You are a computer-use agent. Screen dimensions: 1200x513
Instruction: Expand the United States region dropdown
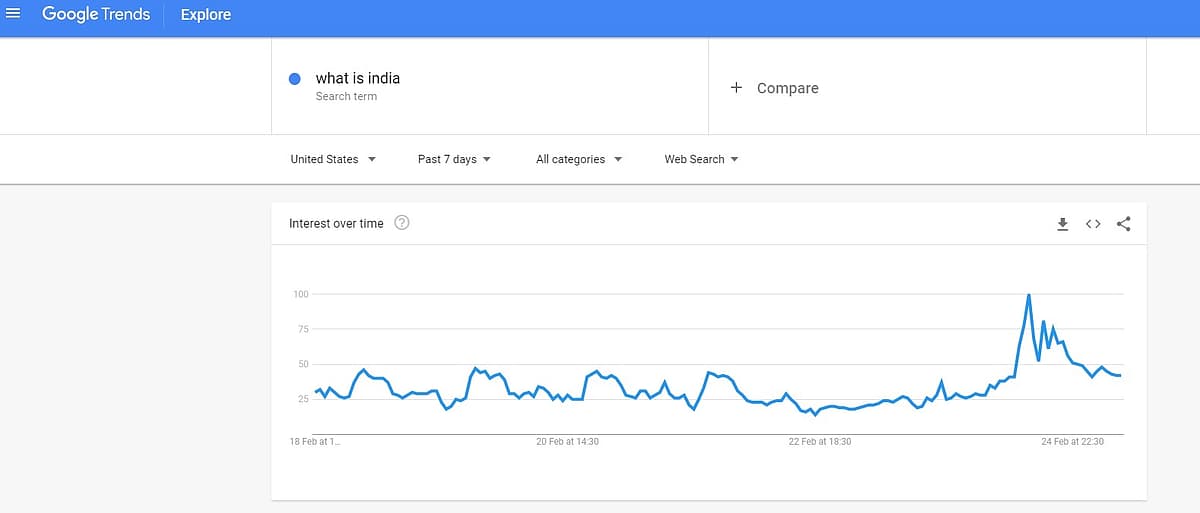tap(333, 159)
